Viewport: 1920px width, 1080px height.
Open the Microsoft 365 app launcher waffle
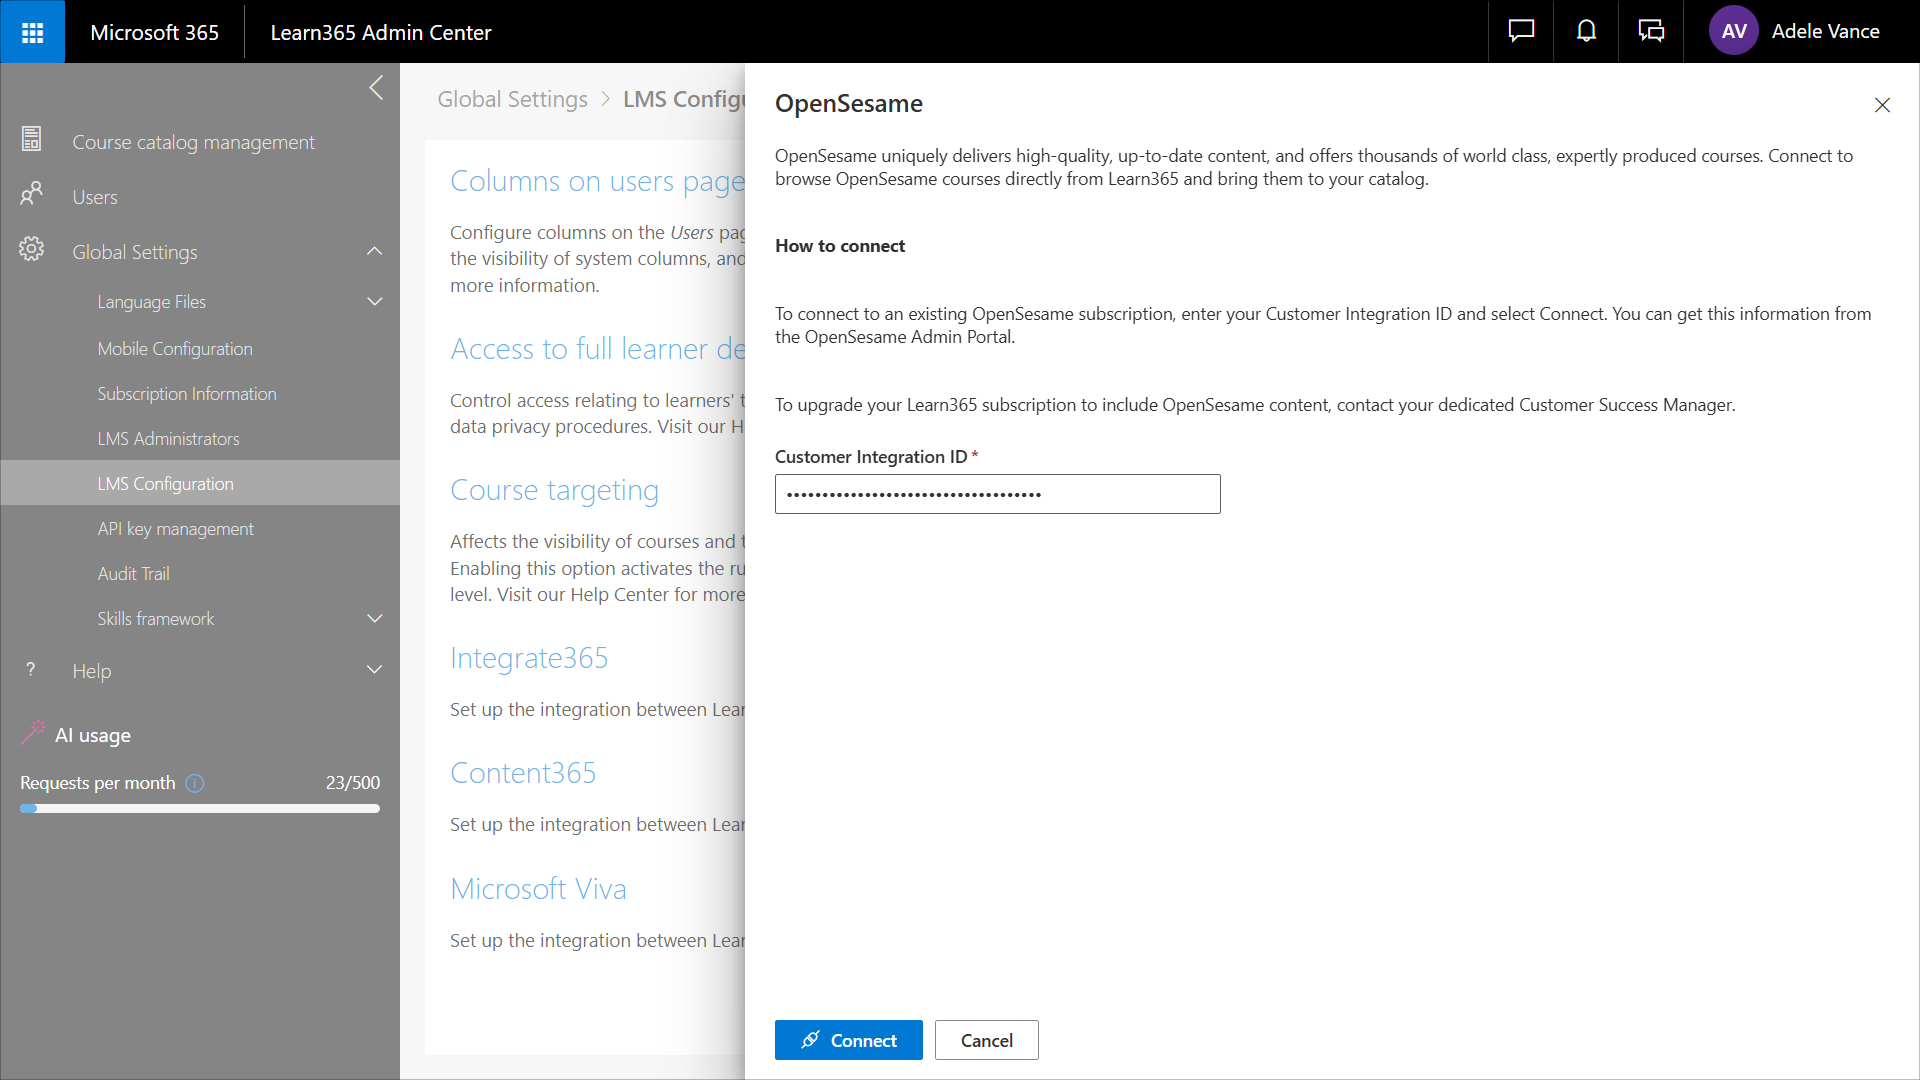32,32
